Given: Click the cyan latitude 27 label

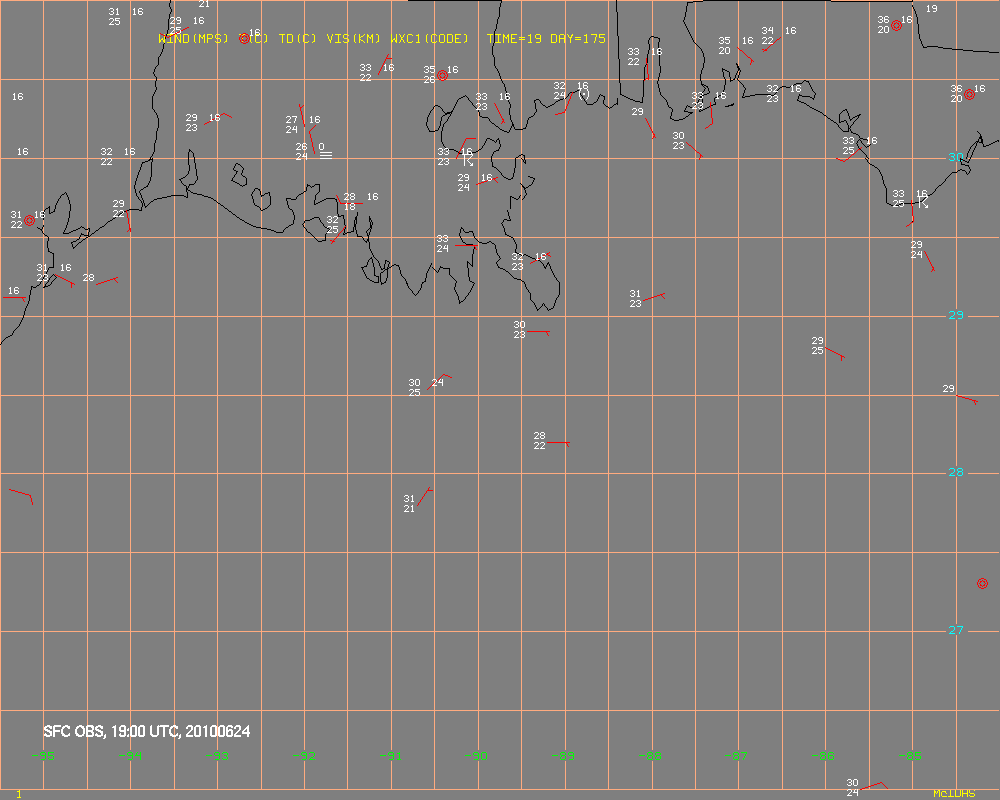Looking at the screenshot, I should [956, 630].
